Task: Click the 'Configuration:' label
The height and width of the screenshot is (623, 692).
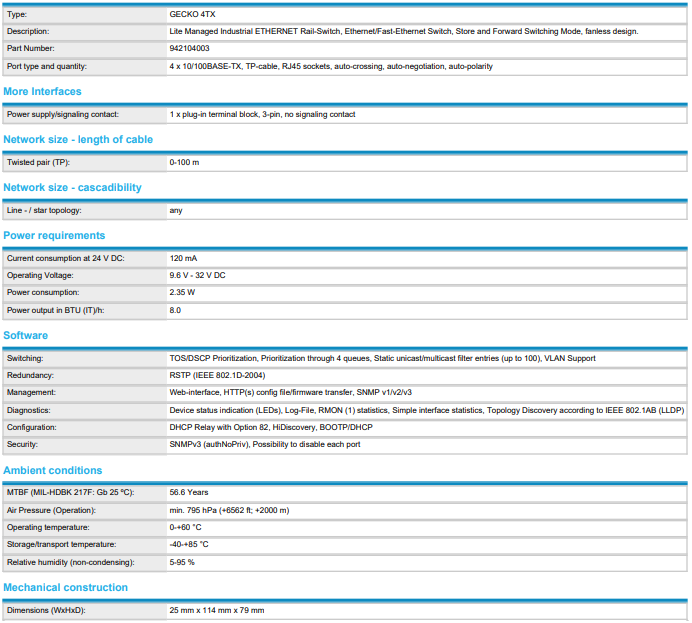Action: click(x=31, y=427)
